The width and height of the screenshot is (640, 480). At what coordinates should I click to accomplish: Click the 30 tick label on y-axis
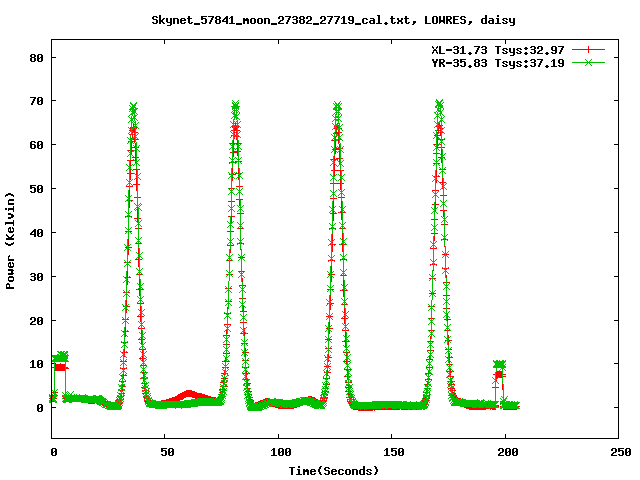(37, 277)
